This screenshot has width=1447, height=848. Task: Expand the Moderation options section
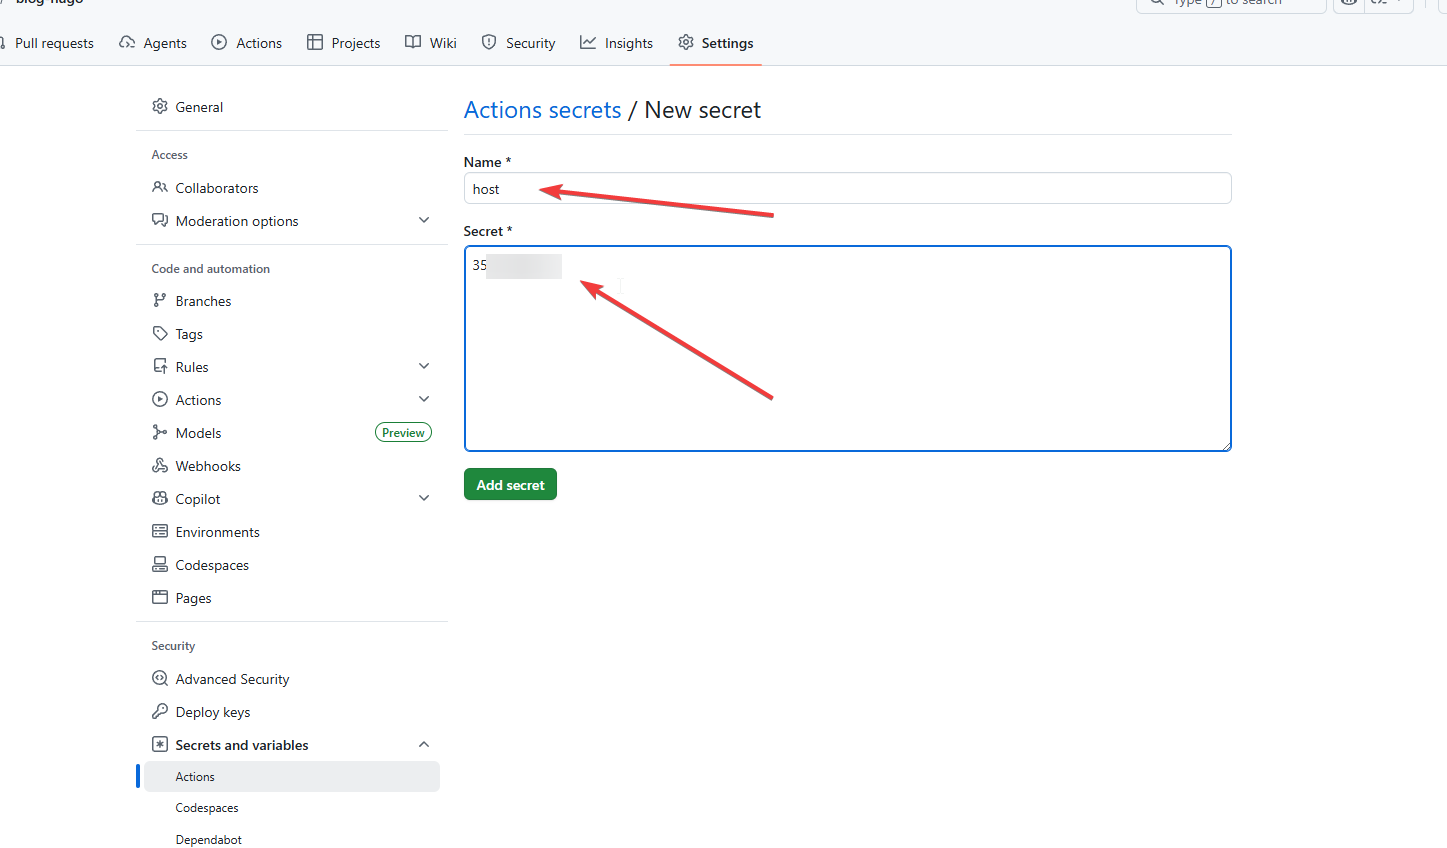point(424,221)
